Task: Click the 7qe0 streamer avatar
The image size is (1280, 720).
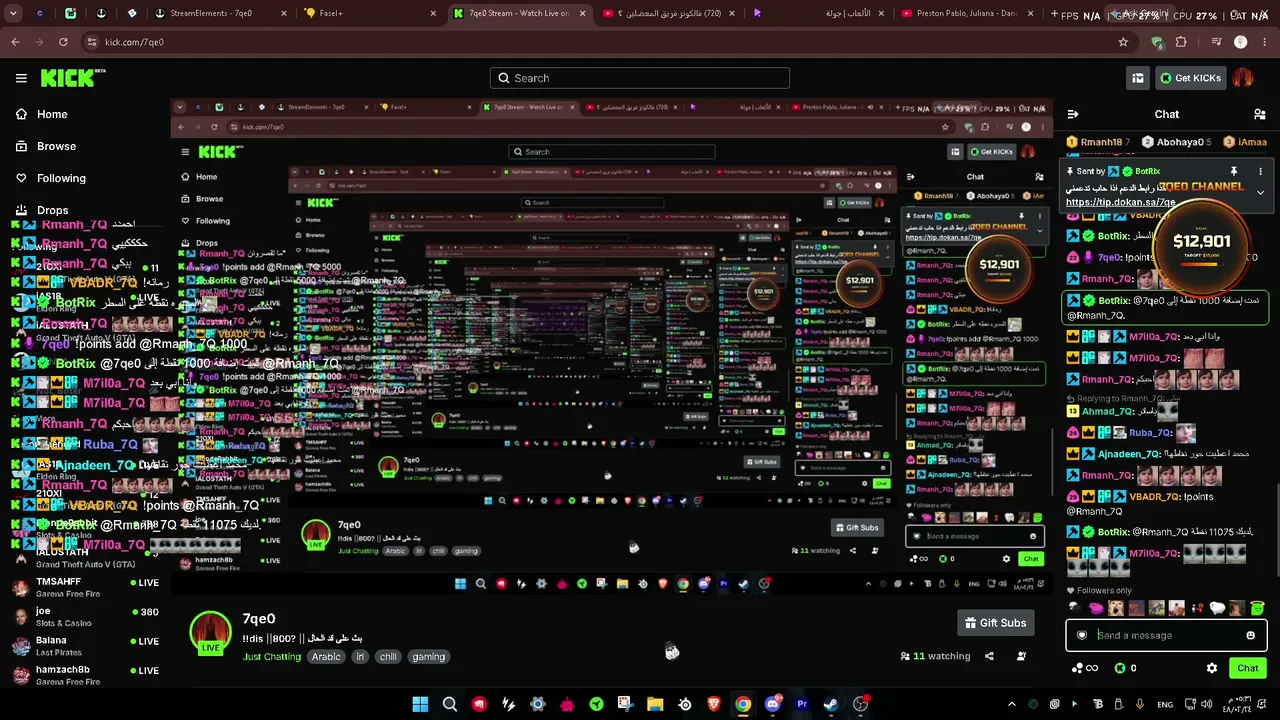Action: (211, 634)
